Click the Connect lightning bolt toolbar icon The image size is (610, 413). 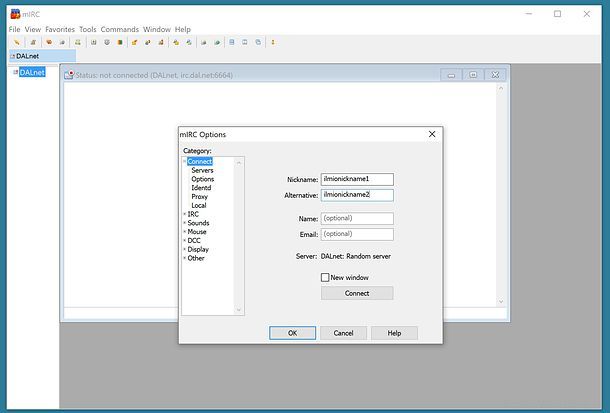tap(17, 43)
